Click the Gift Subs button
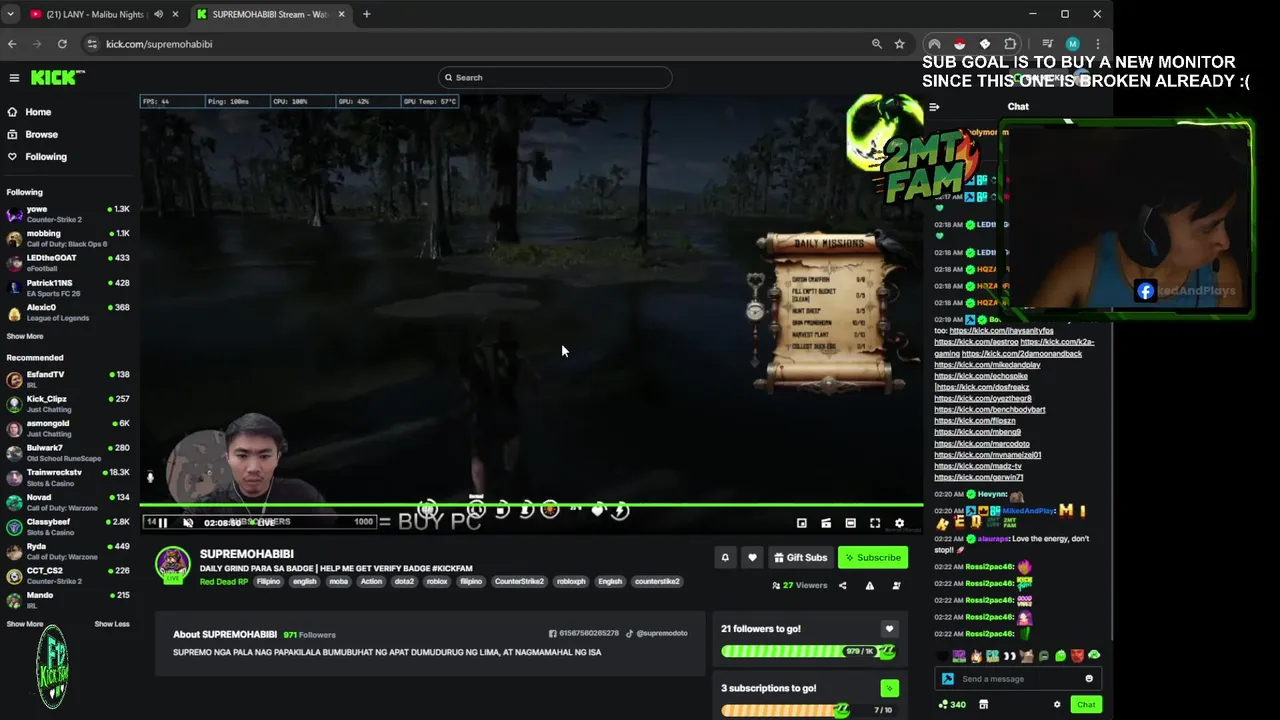Image resolution: width=1280 pixels, height=720 pixels. (800, 558)
